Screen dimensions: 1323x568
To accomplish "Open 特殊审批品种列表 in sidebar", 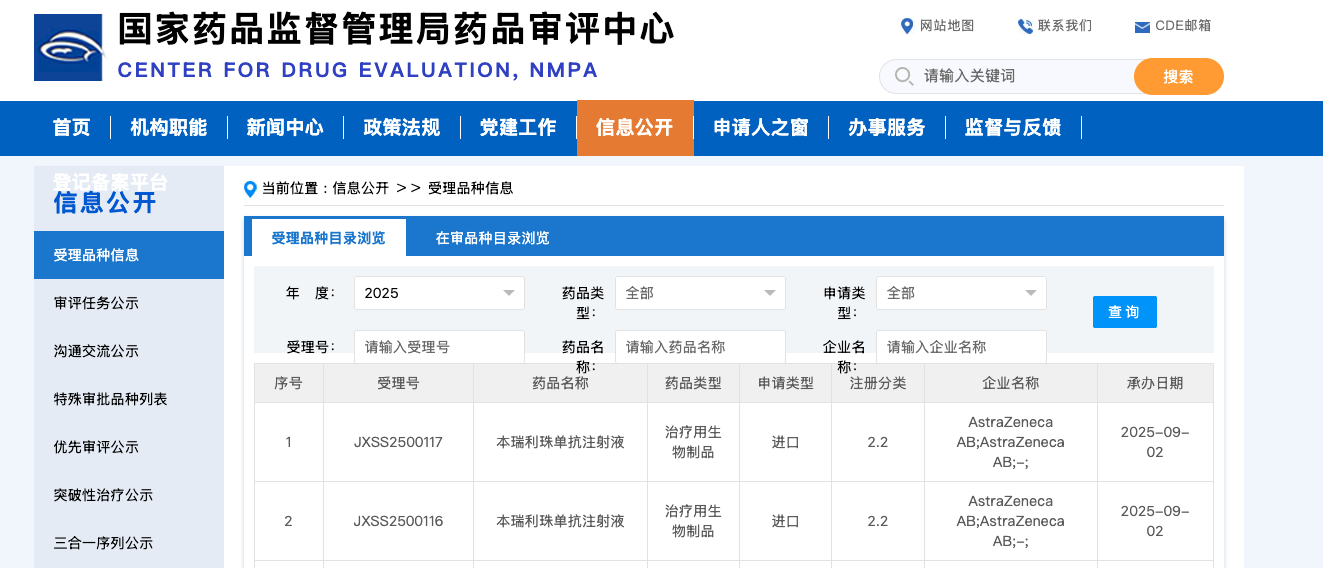I will click(x=129, y=399).
